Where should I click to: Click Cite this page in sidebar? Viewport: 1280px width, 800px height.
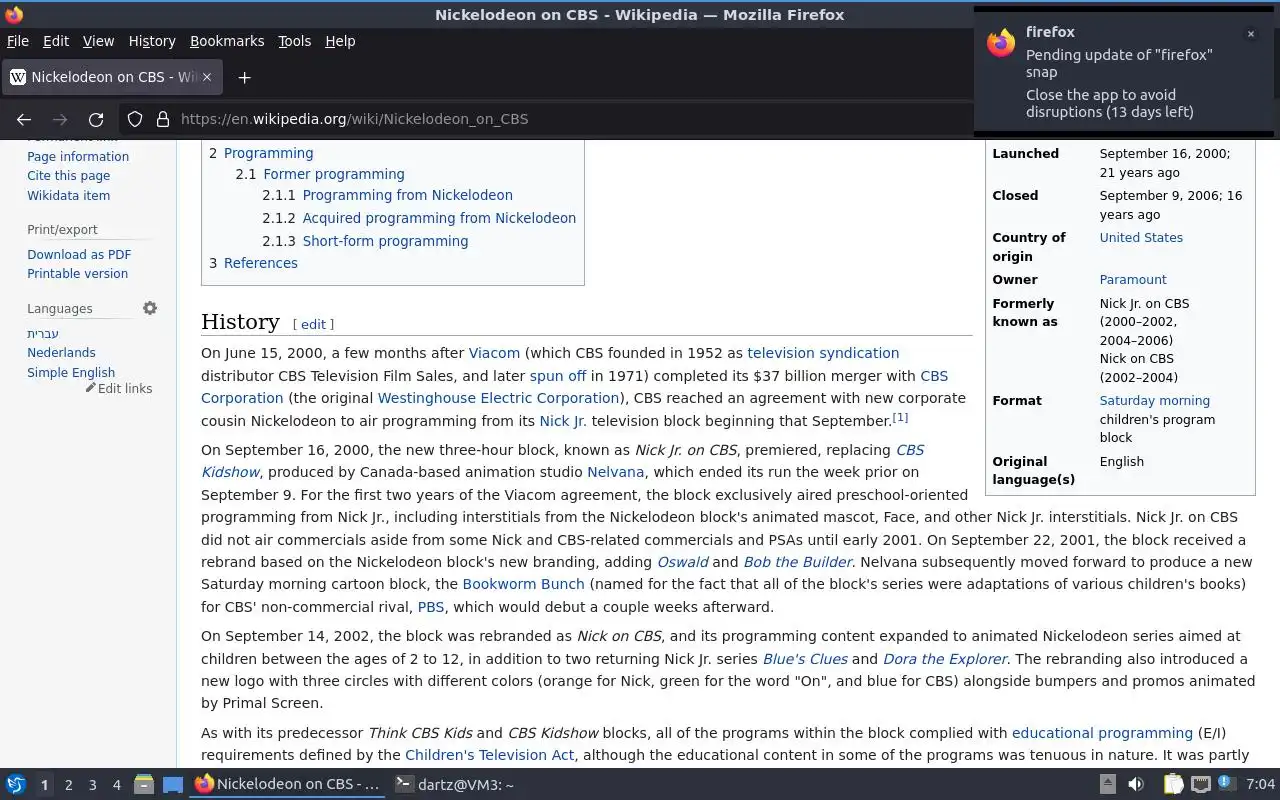[x=69, y=176]
